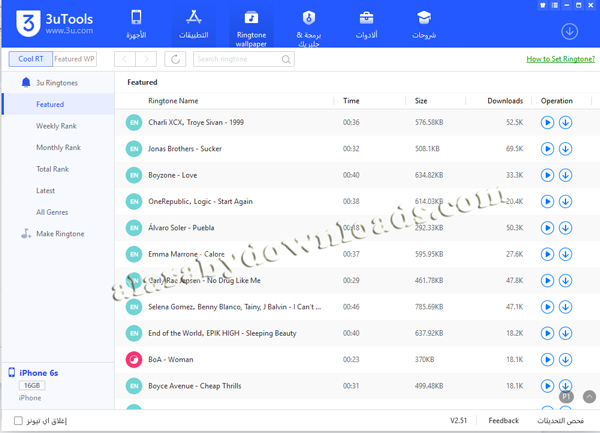The image size is (600, 433).
Task: Open the flash and jailbreak section
Action: point(308,28)
